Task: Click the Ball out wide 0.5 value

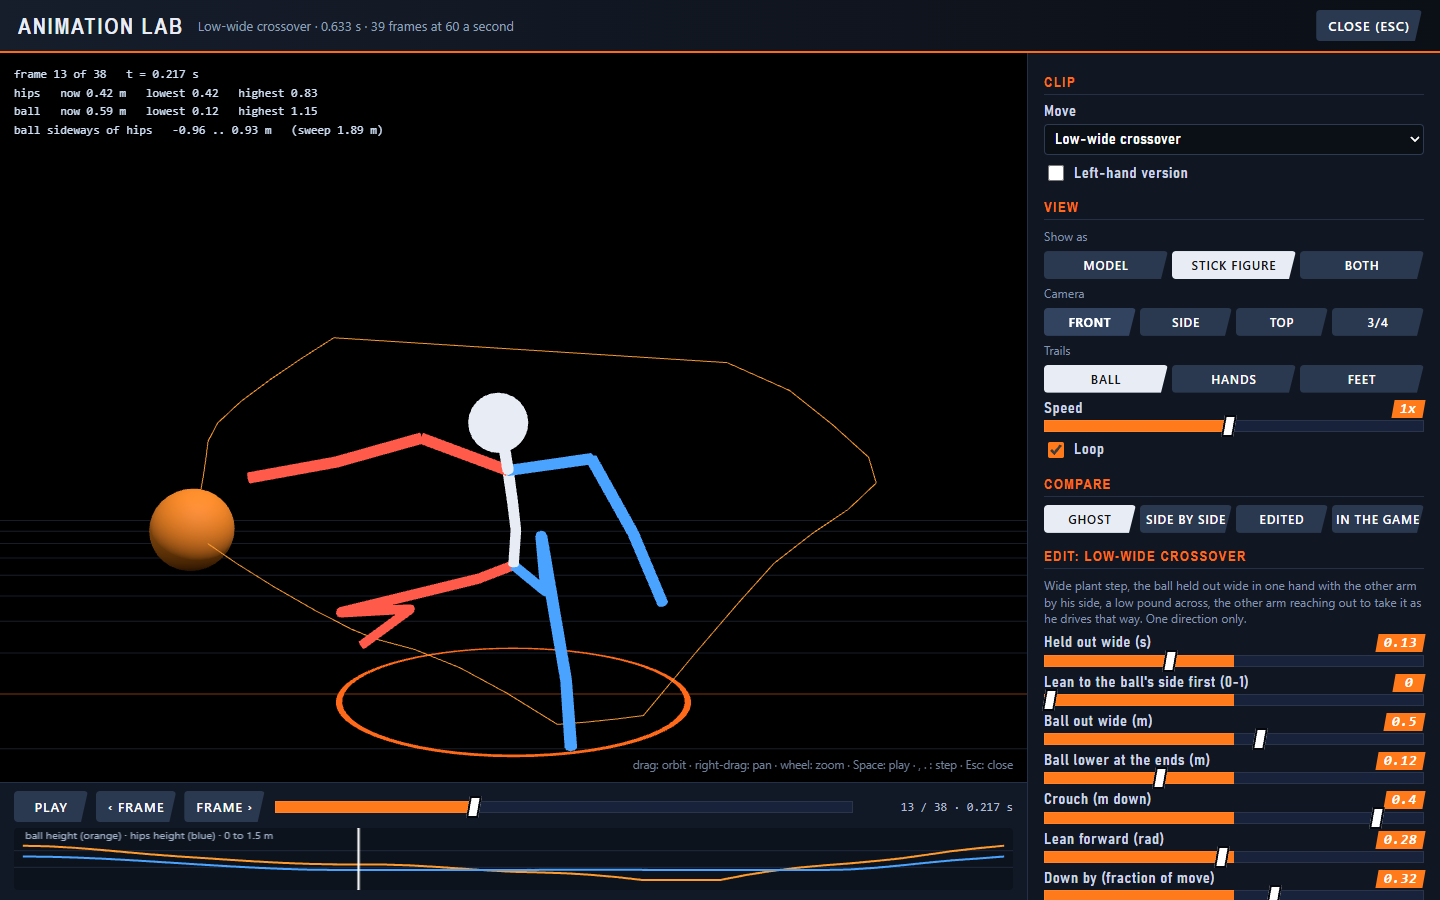Action: point(1404,722)
